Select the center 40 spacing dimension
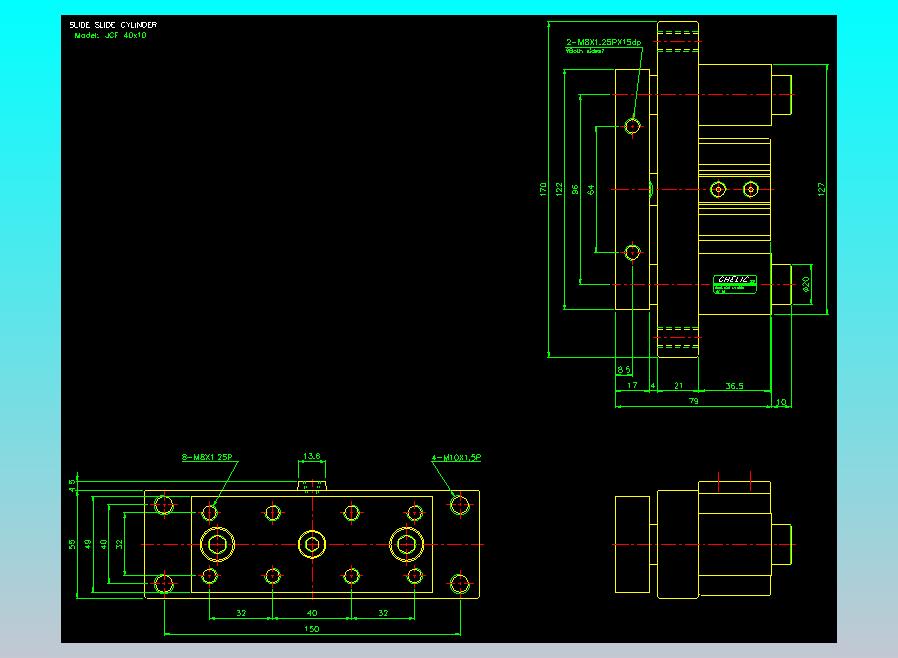The width and height of the screenshot is (898, 658). pos(312,612)
